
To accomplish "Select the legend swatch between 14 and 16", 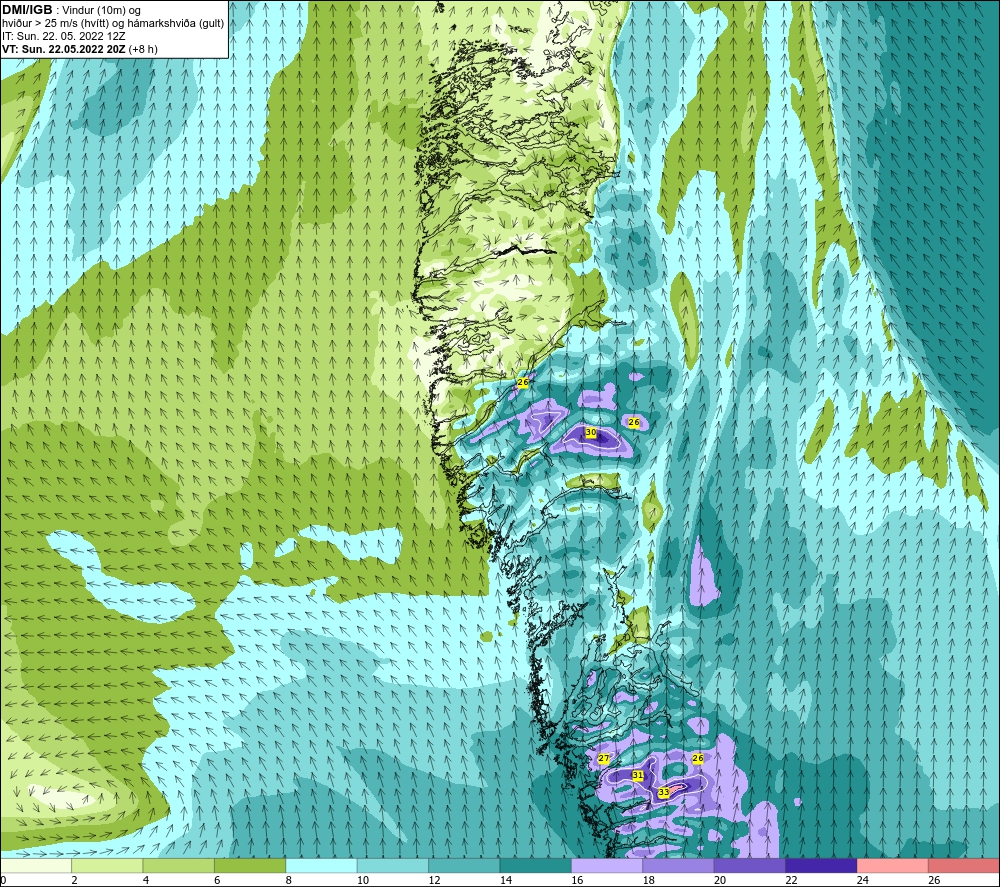I will pyautogui.click(x=536, y=866).
